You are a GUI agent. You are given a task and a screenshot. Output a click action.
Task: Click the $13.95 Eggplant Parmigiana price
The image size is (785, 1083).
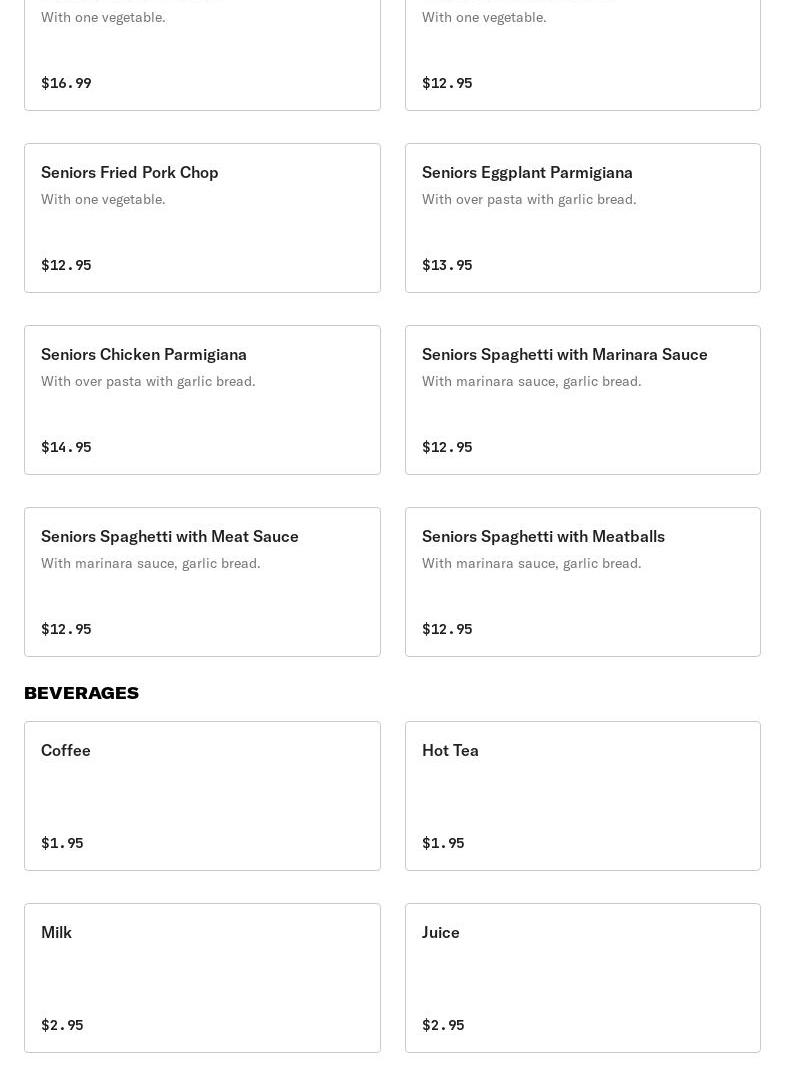pos(447,265)
